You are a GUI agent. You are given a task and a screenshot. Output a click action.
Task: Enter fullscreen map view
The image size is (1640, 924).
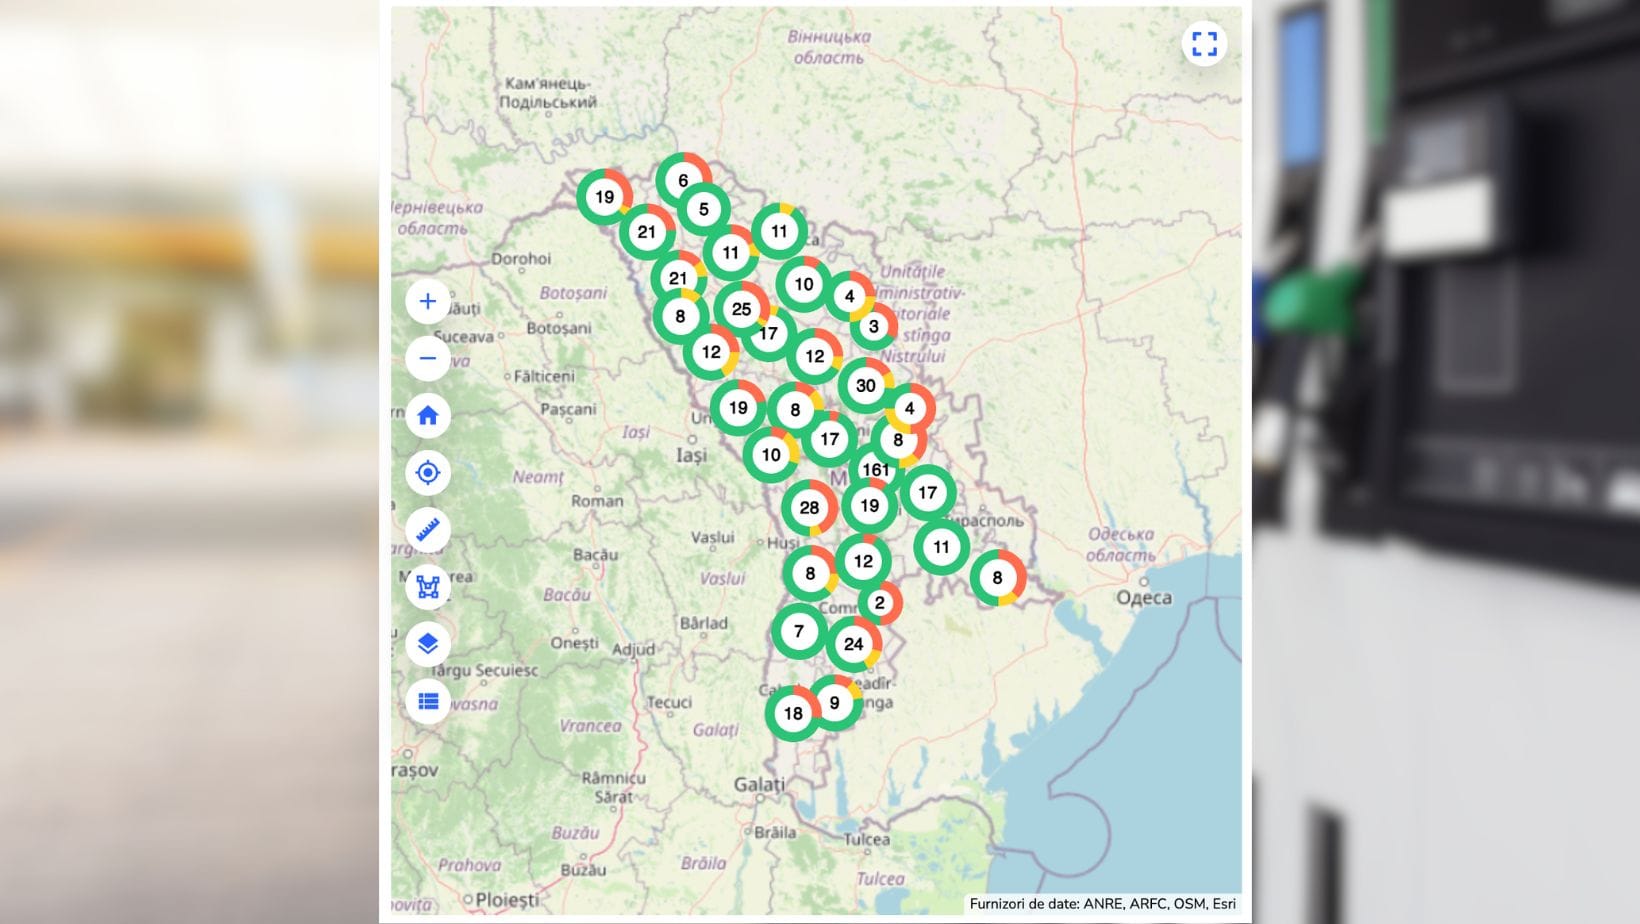click(1204, 44)
